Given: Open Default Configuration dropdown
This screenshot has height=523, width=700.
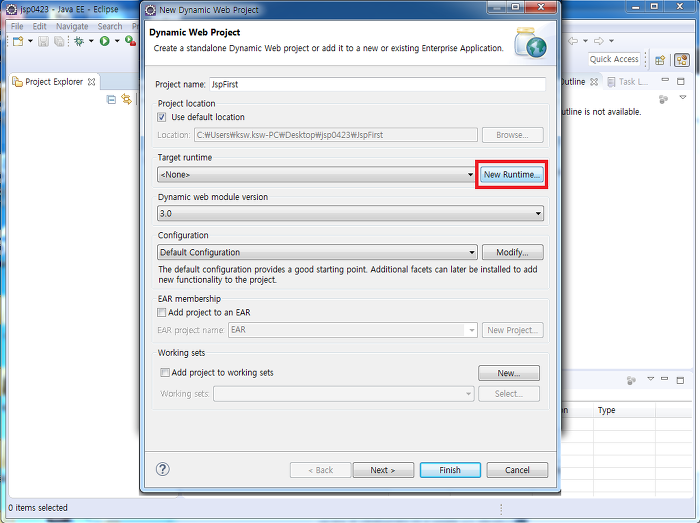Looking at the screenshot, I should point(317,252).
